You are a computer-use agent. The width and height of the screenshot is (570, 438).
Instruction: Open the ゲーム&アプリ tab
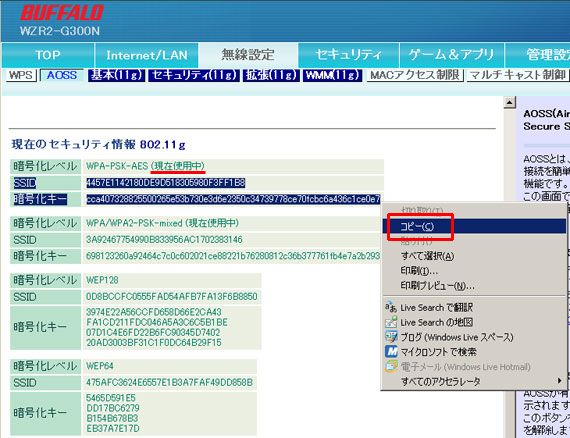tap(451, 55)
